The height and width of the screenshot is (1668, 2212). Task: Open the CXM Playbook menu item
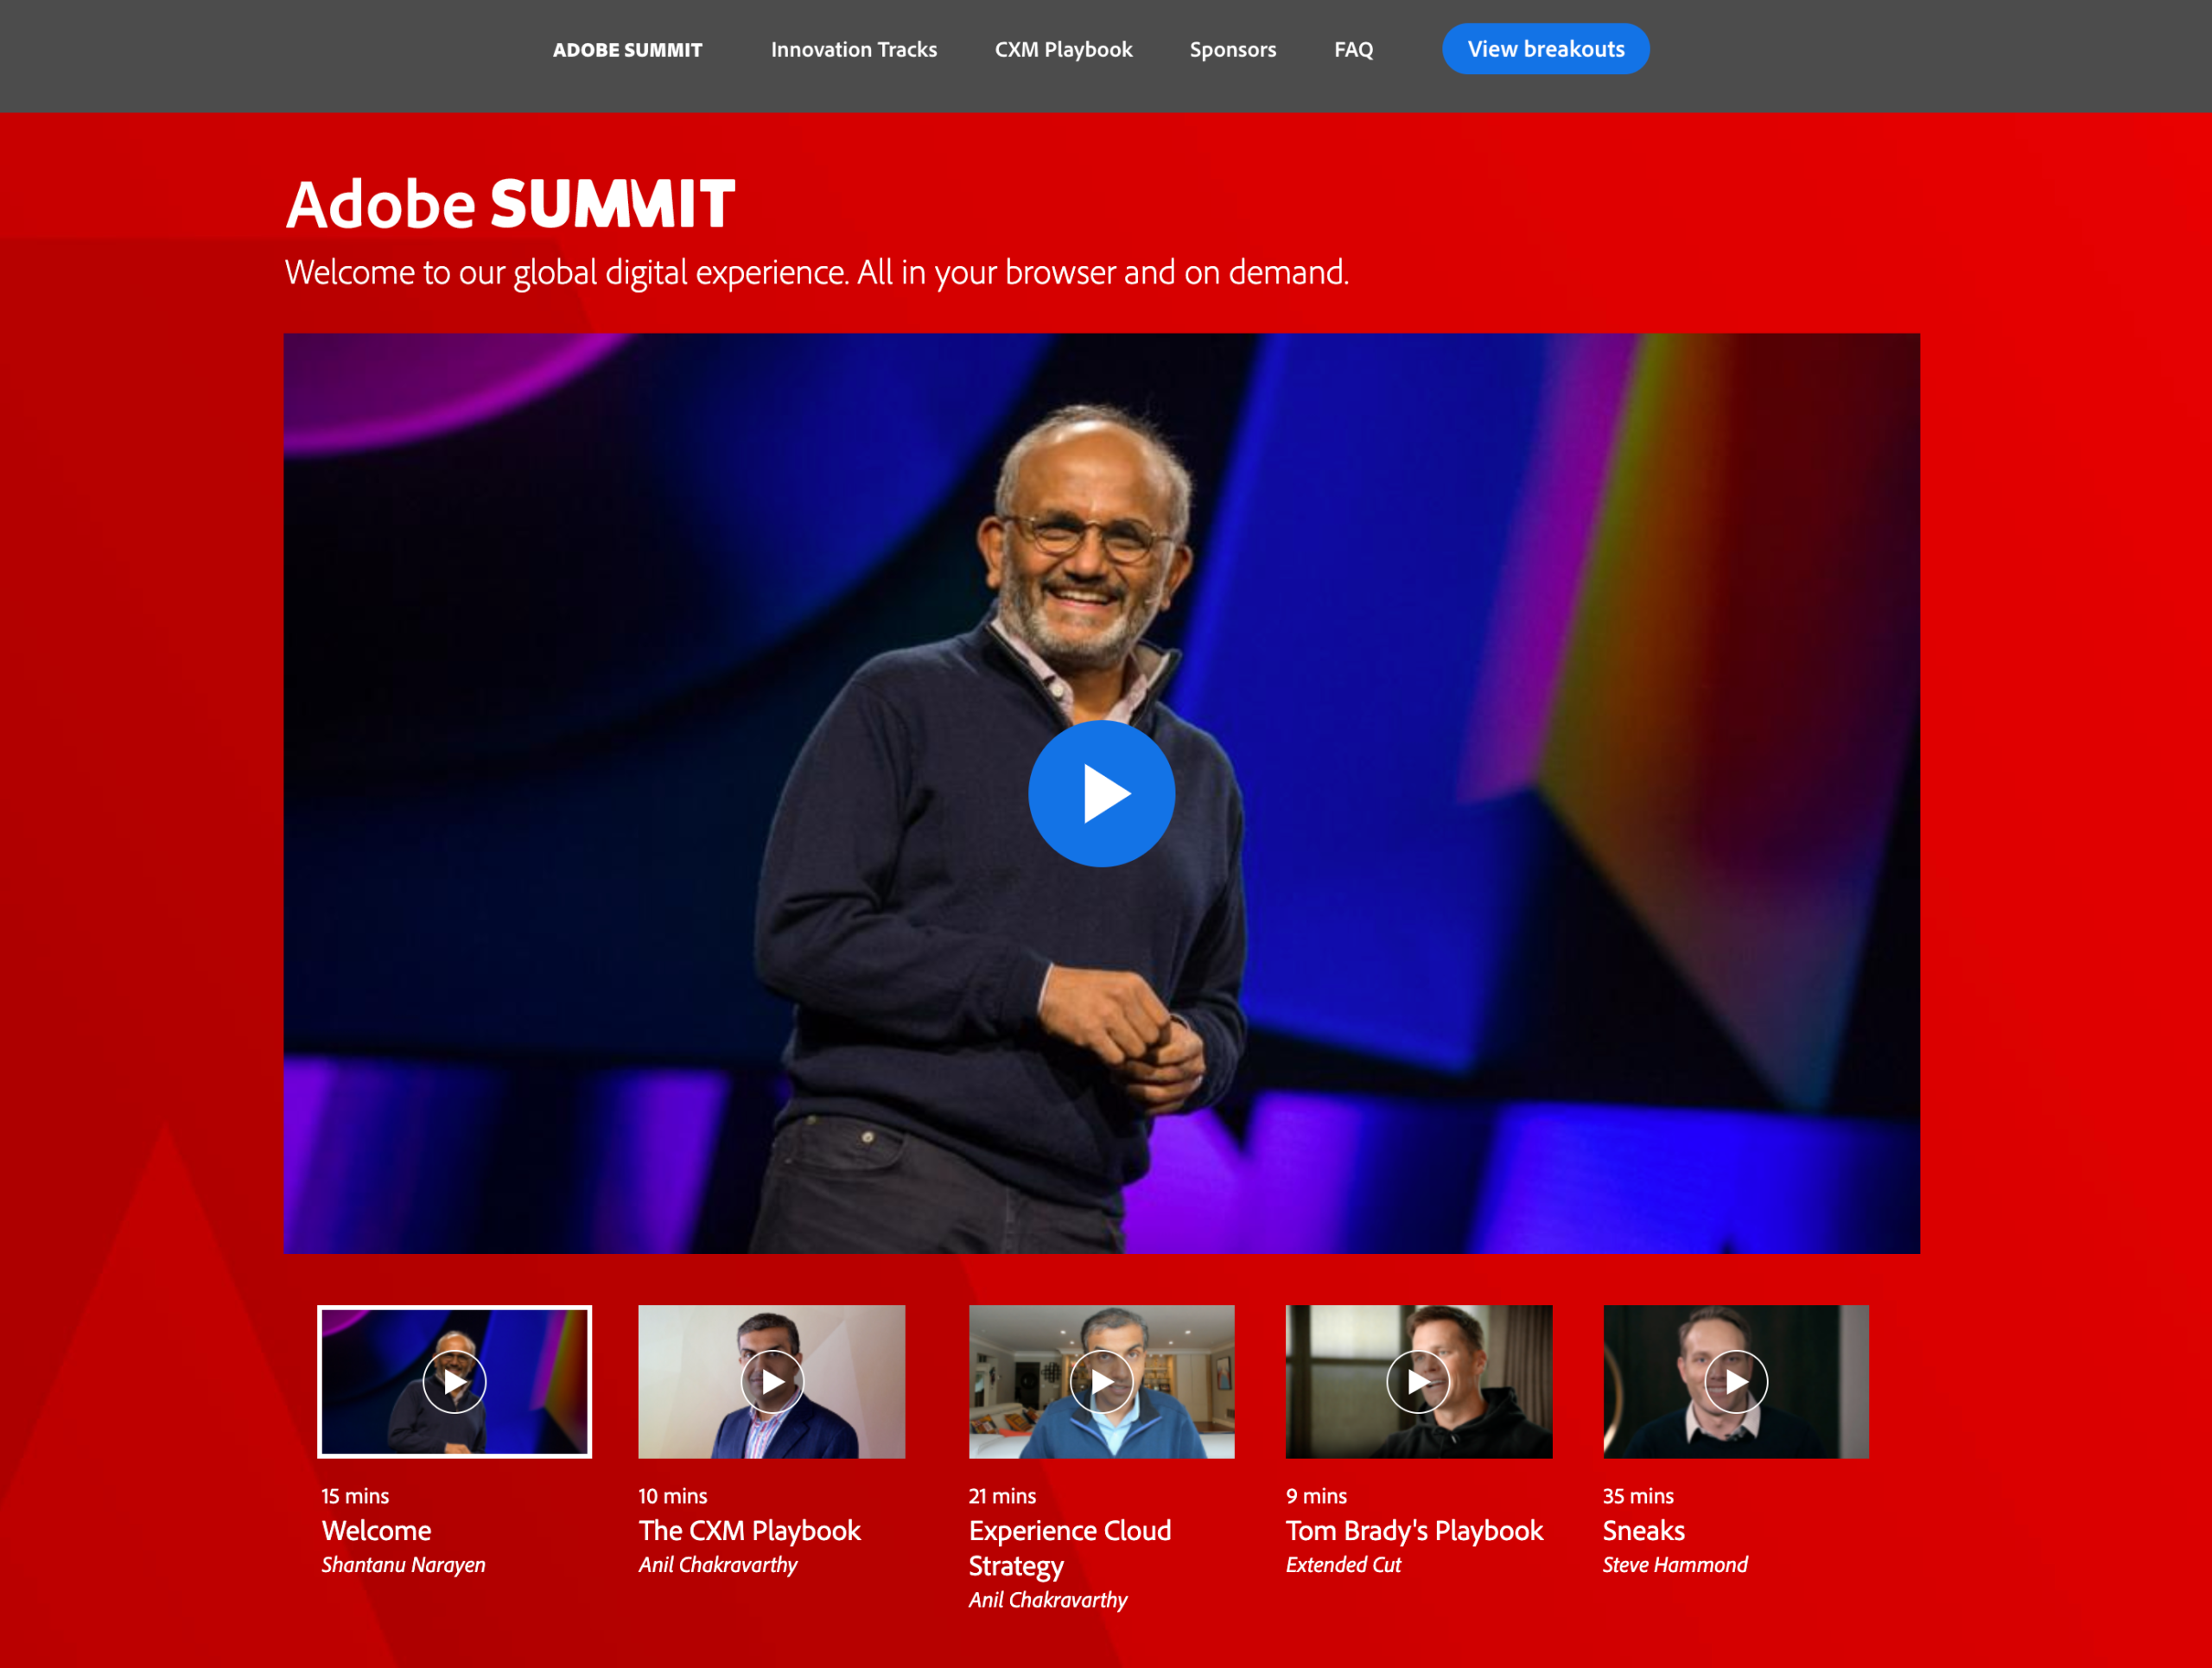tap(1063, 50)
